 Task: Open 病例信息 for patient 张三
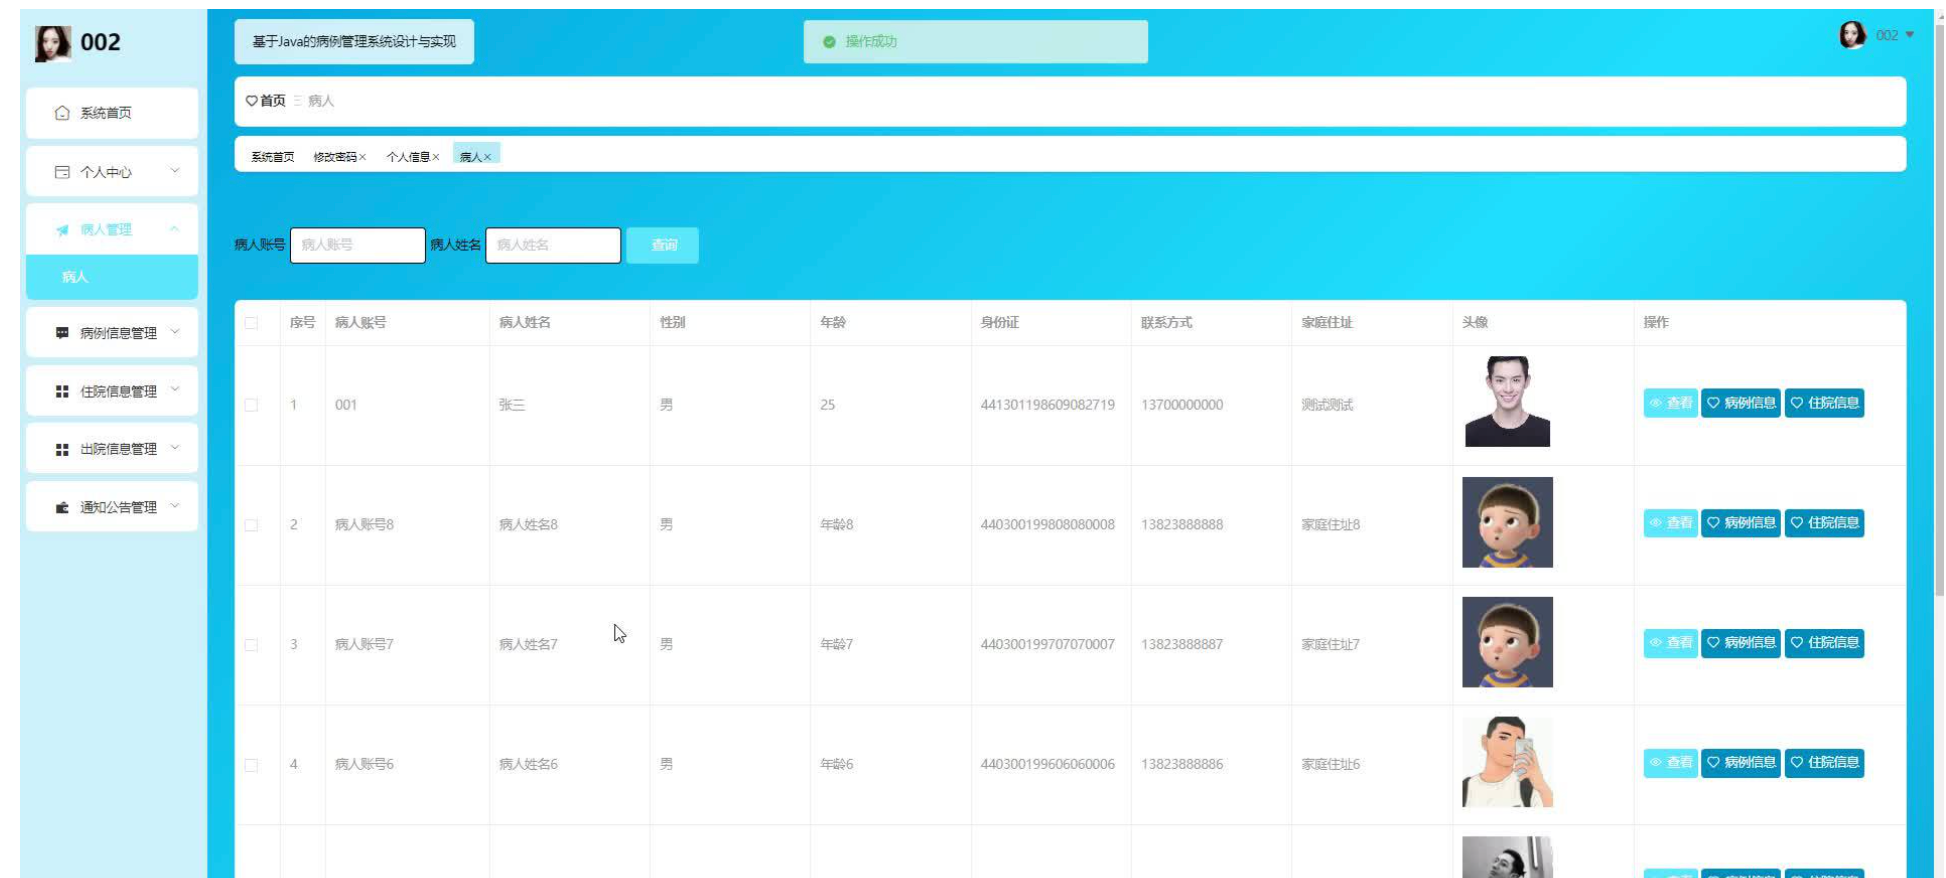tap(1741, 403)
